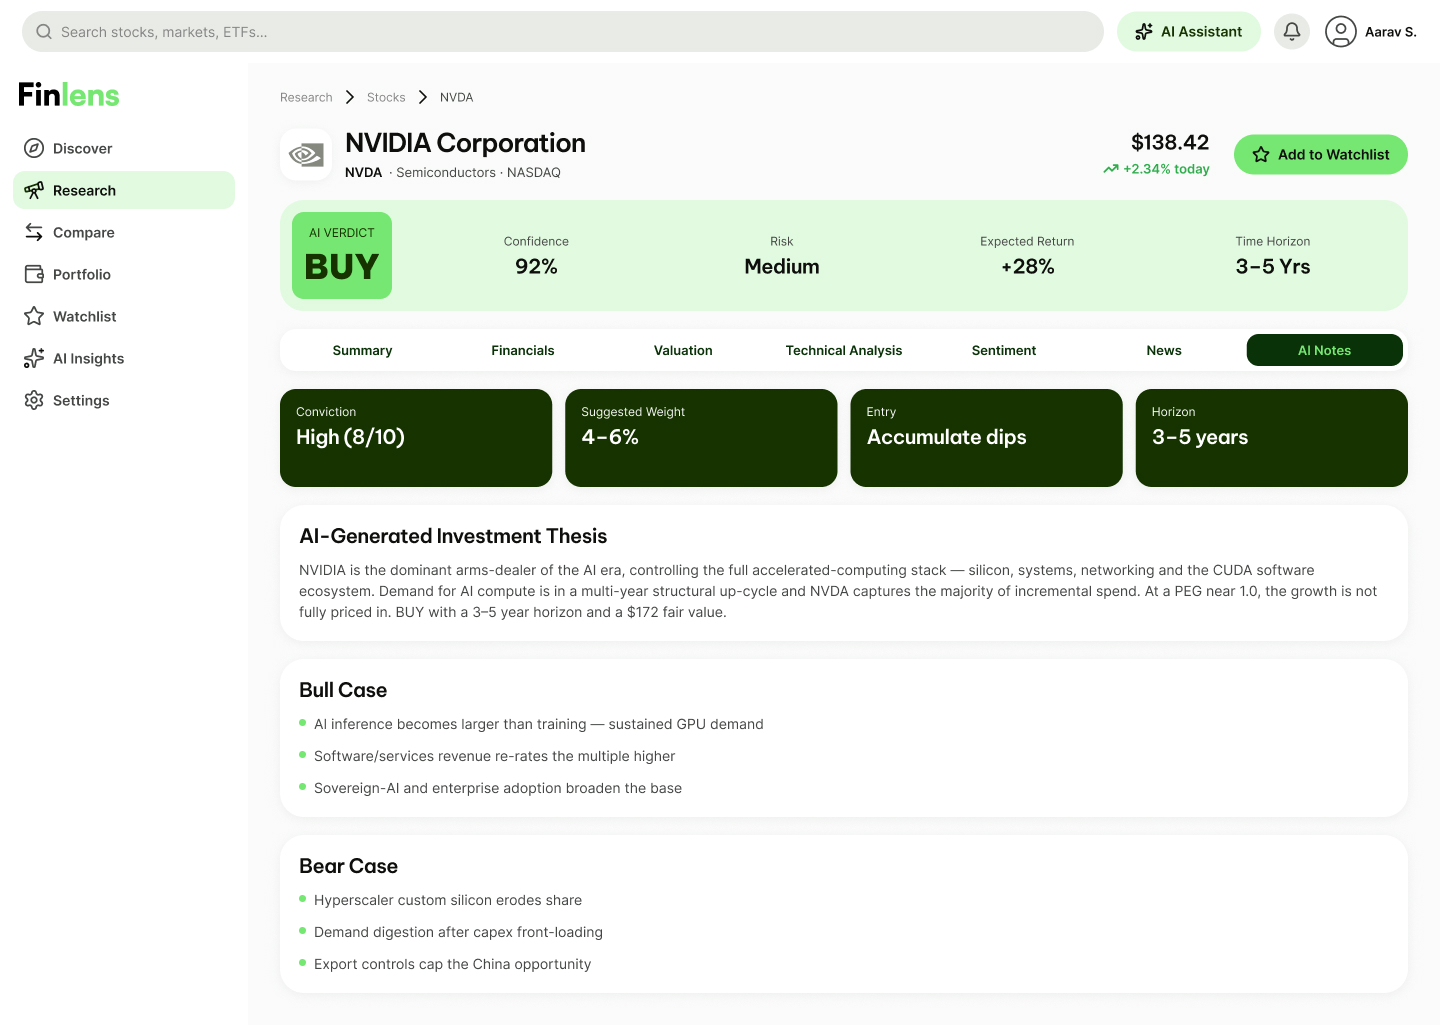Click chevron after Research breadcrumb
The image size is (1440, 1025).
point(350,97)
